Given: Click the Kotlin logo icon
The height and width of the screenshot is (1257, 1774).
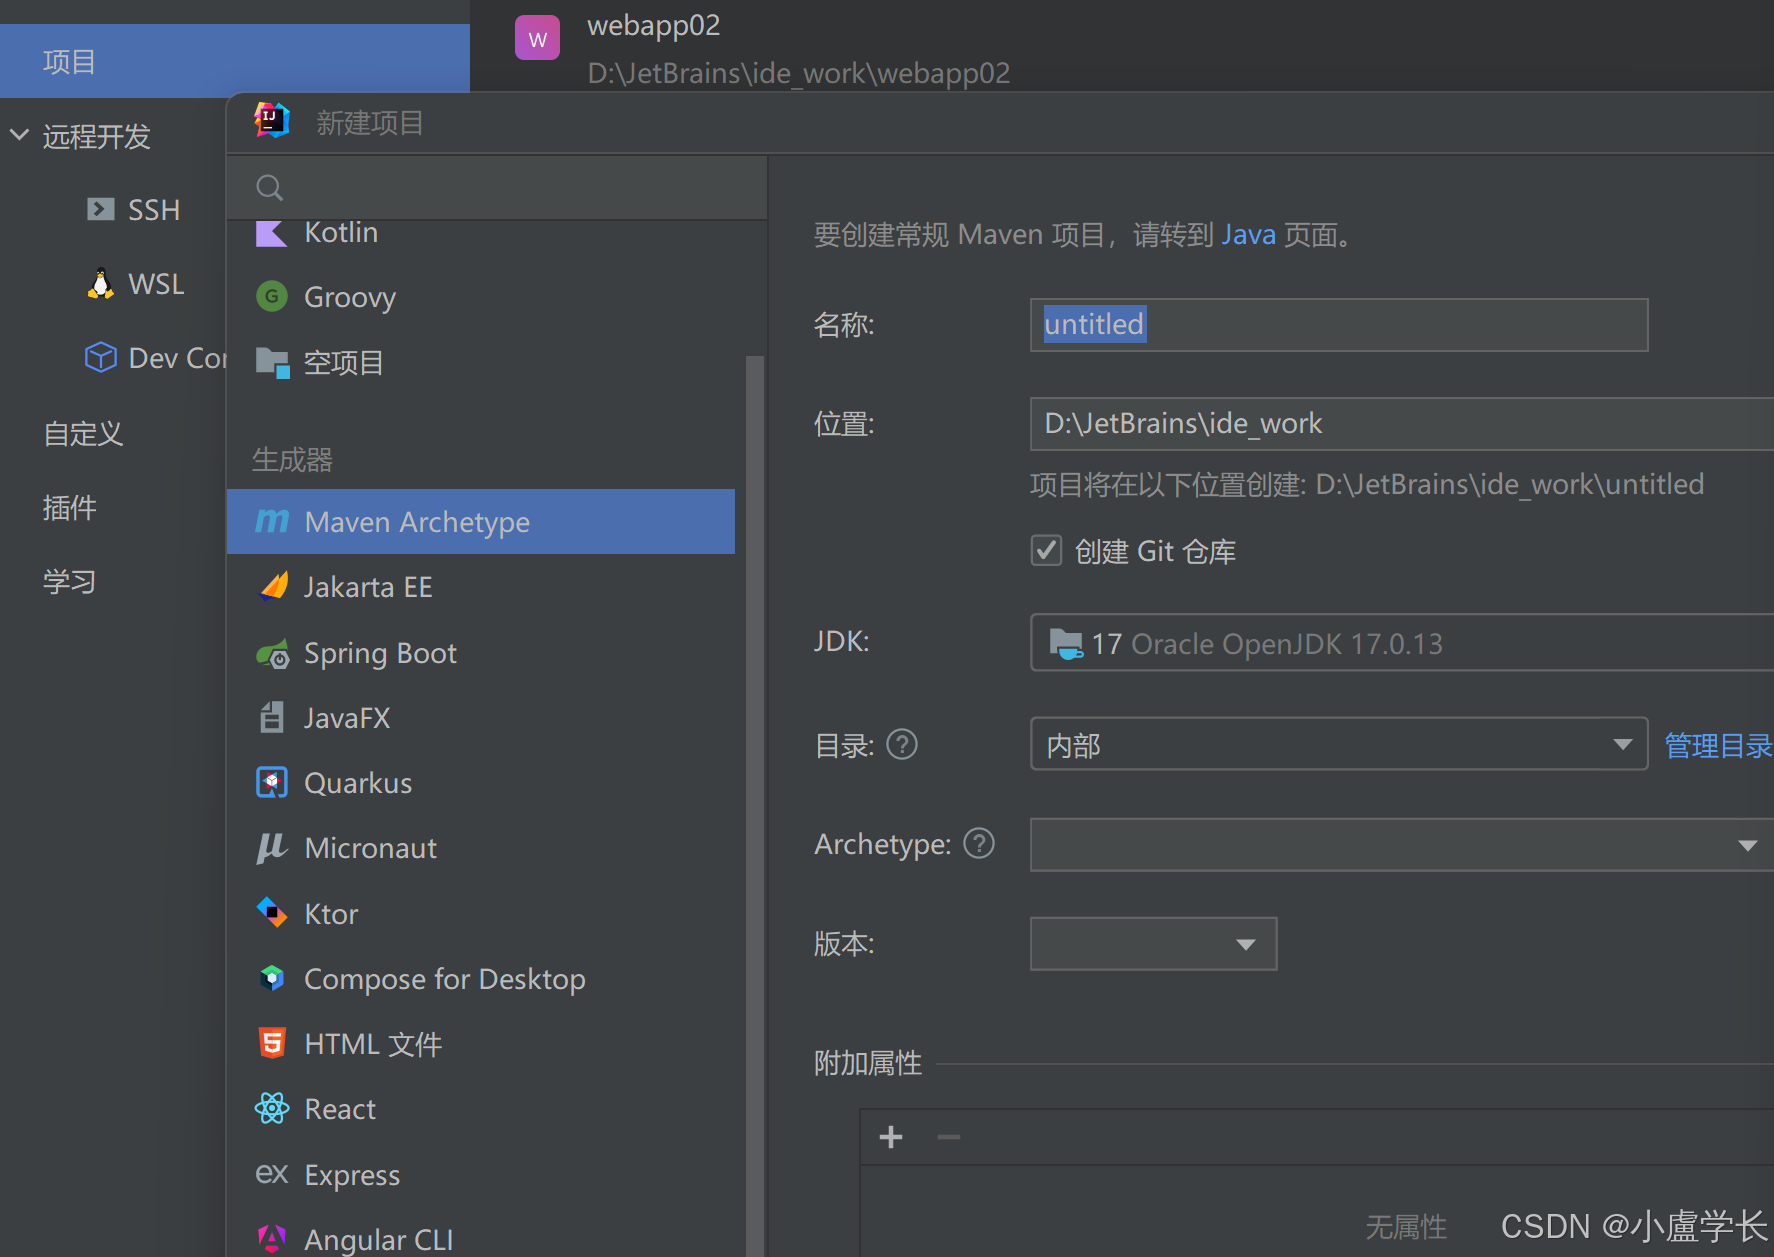Looking at the screenshot, I should click(x=271, y=232).
